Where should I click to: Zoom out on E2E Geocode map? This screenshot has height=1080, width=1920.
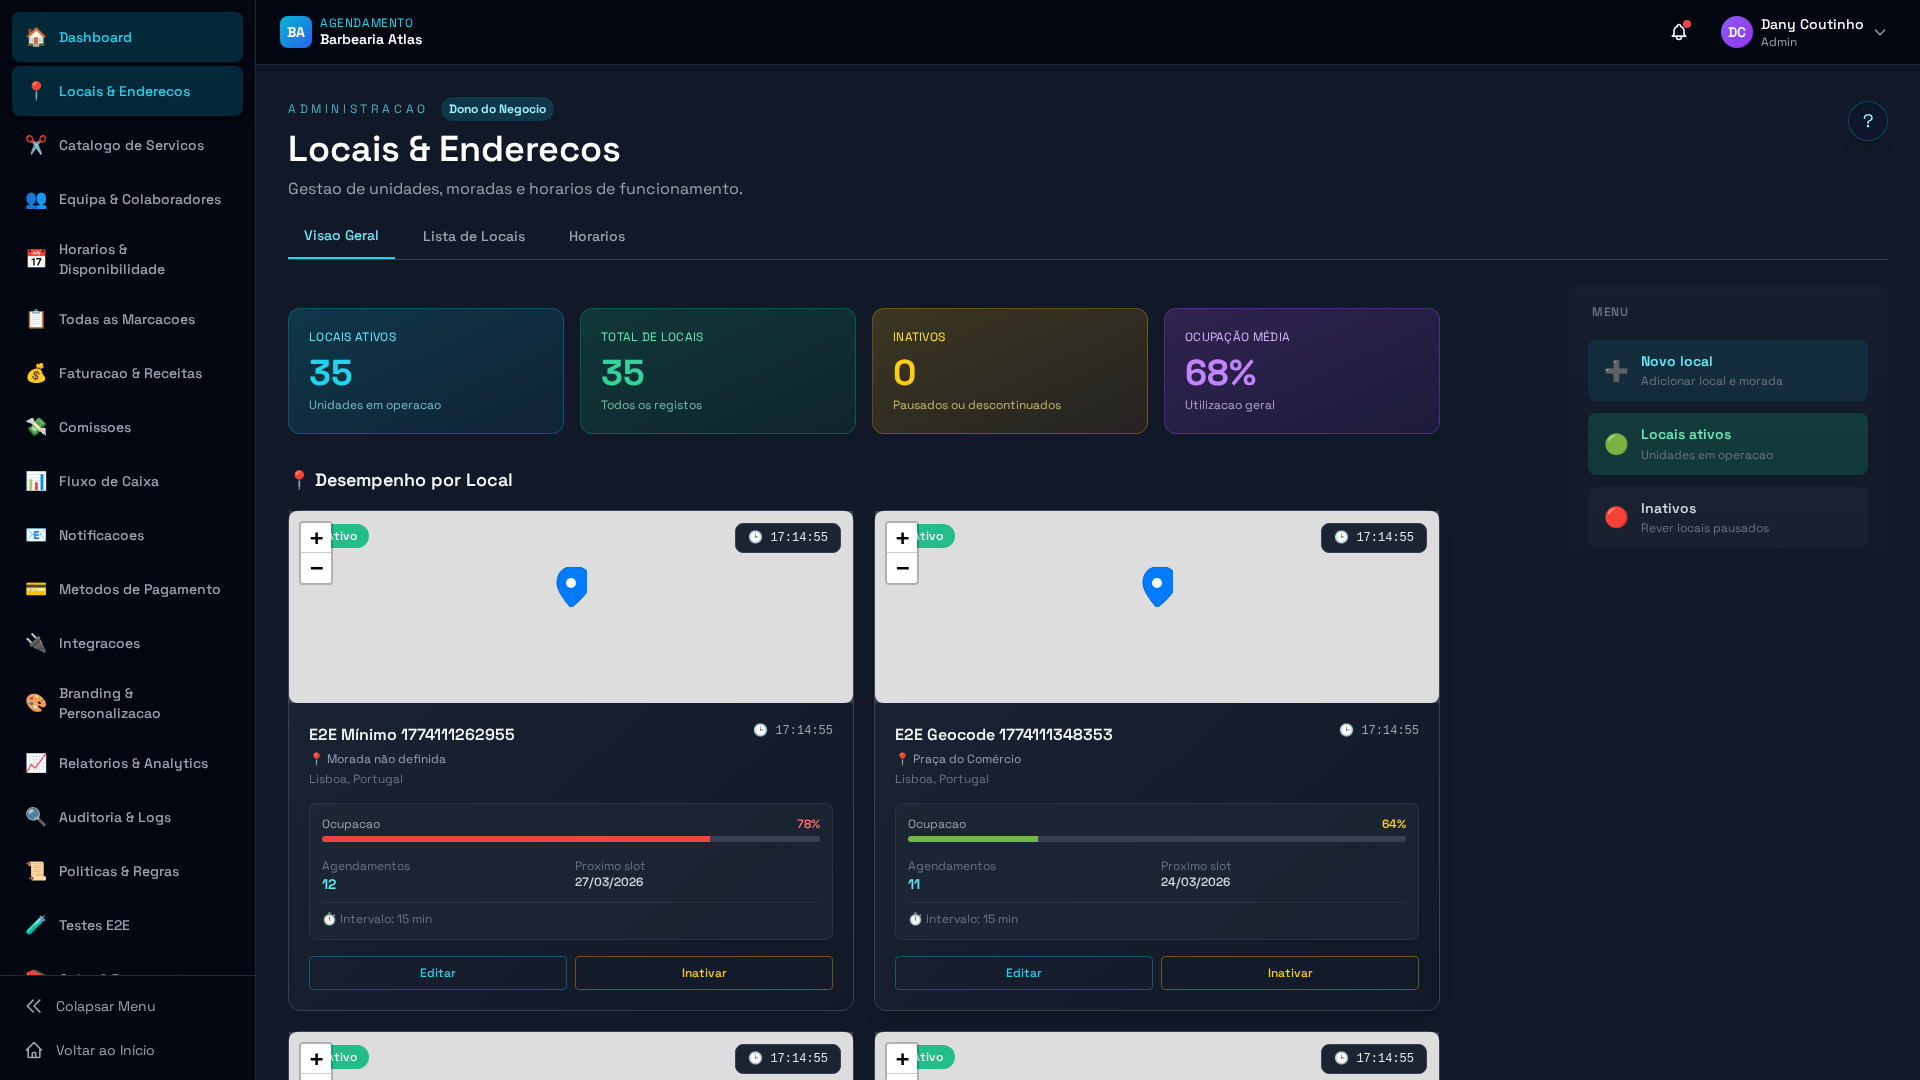(901, 568)
